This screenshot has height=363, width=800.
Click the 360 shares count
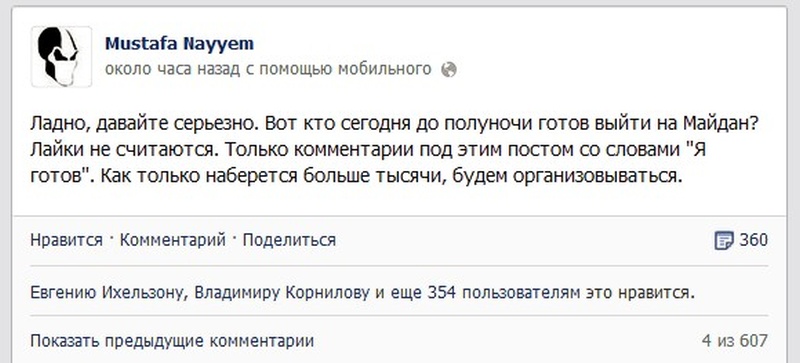point(753,239)
